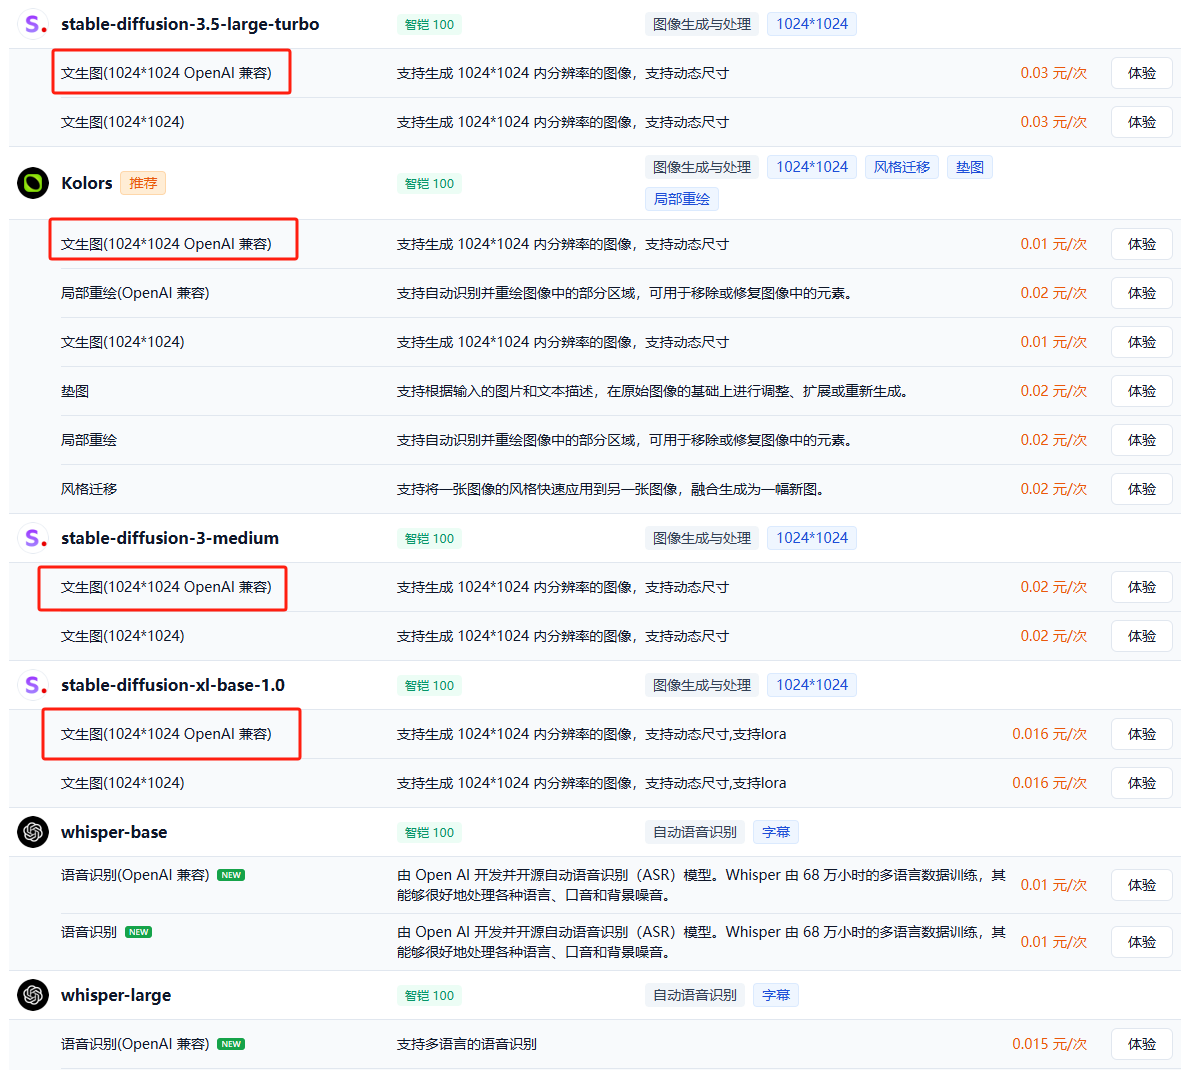
Task: Click 1024*1024 tag on stable-diffusion-xl-base-1.0 header
Action: tap(811, 685)
